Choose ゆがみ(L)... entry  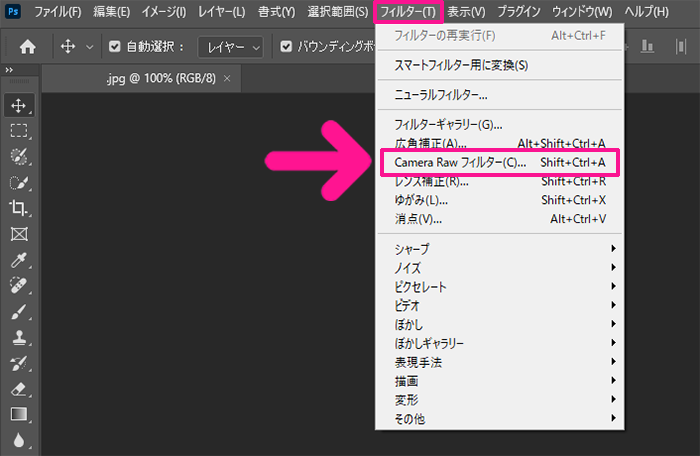tap(500, 200)
